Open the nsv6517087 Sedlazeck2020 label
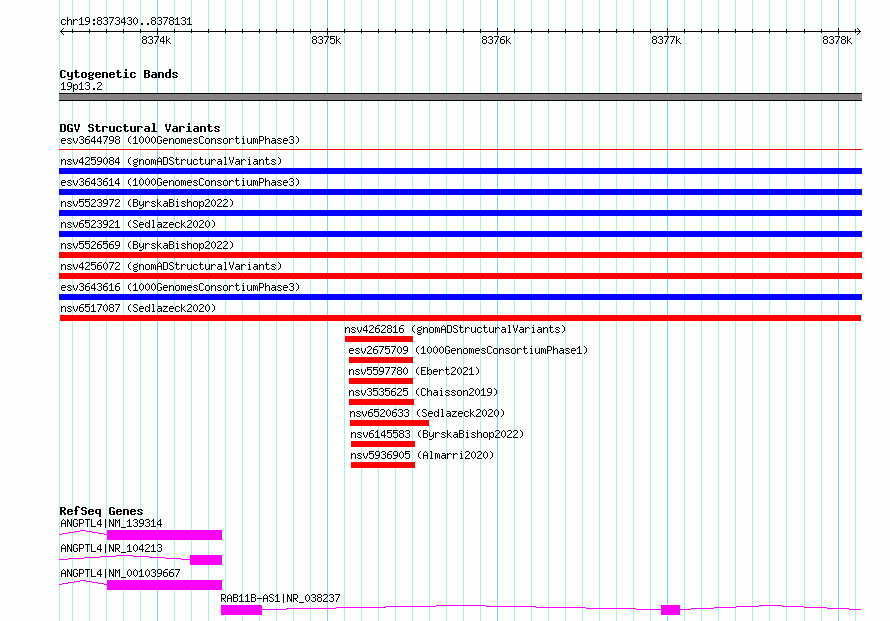The image size is (890, 621). pyautogui.click(x=138, y=308)
